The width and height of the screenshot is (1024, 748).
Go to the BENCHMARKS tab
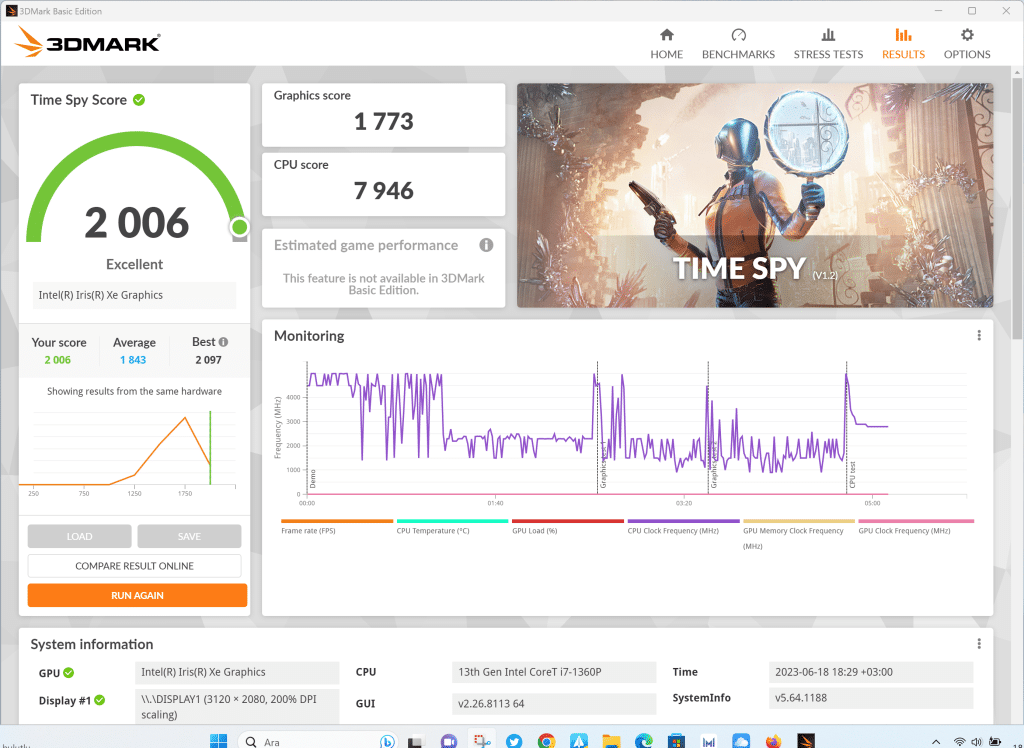point(738,44)
